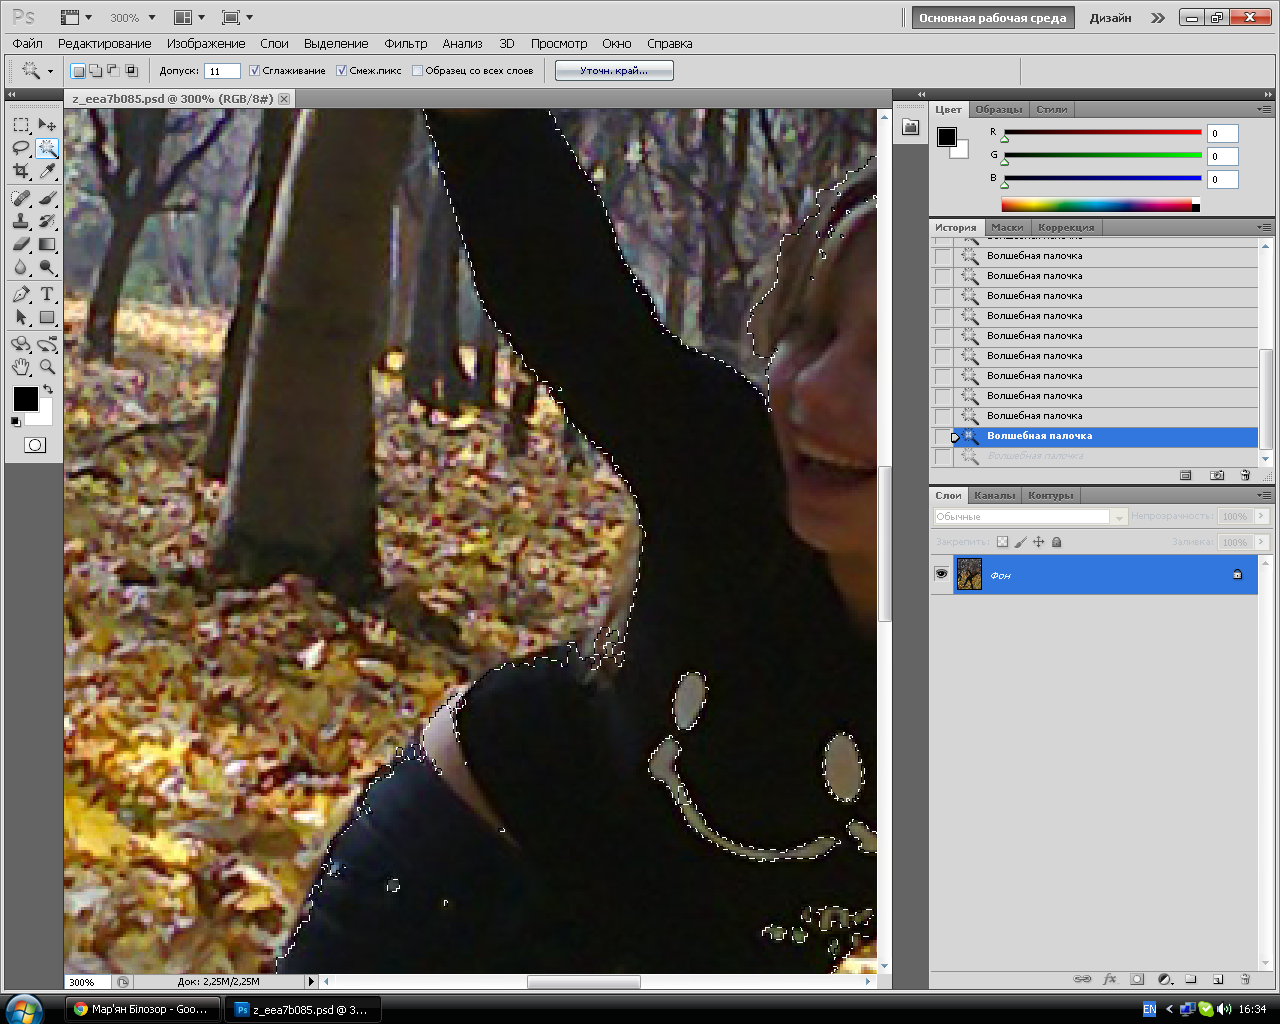This screenshot has height=1024, width=1280.
Task: Choose Subtract from Selection mode
Action: 114,70
